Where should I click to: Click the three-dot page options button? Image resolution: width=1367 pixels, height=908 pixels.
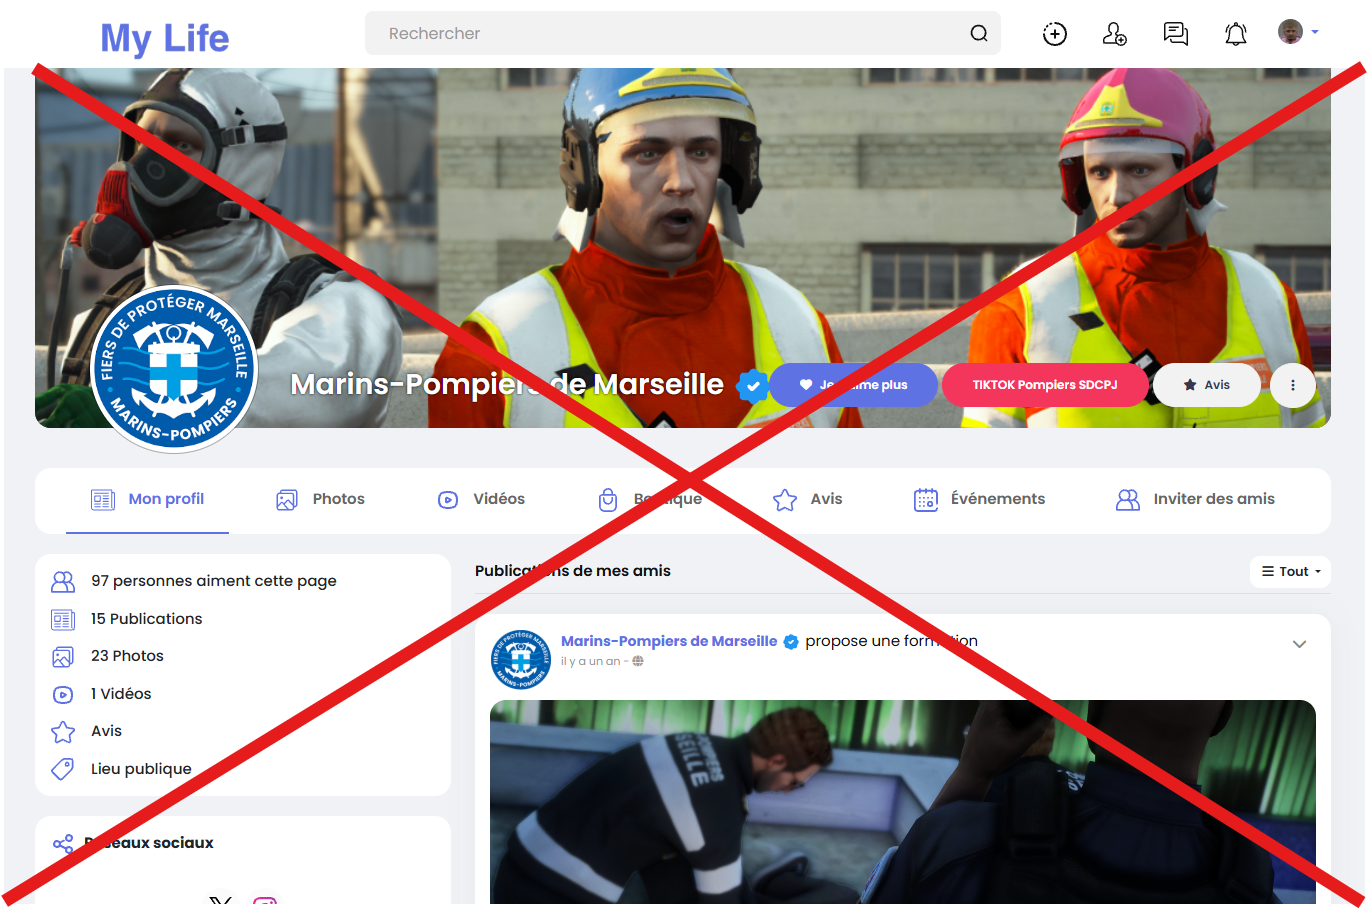click(1292, 385)
